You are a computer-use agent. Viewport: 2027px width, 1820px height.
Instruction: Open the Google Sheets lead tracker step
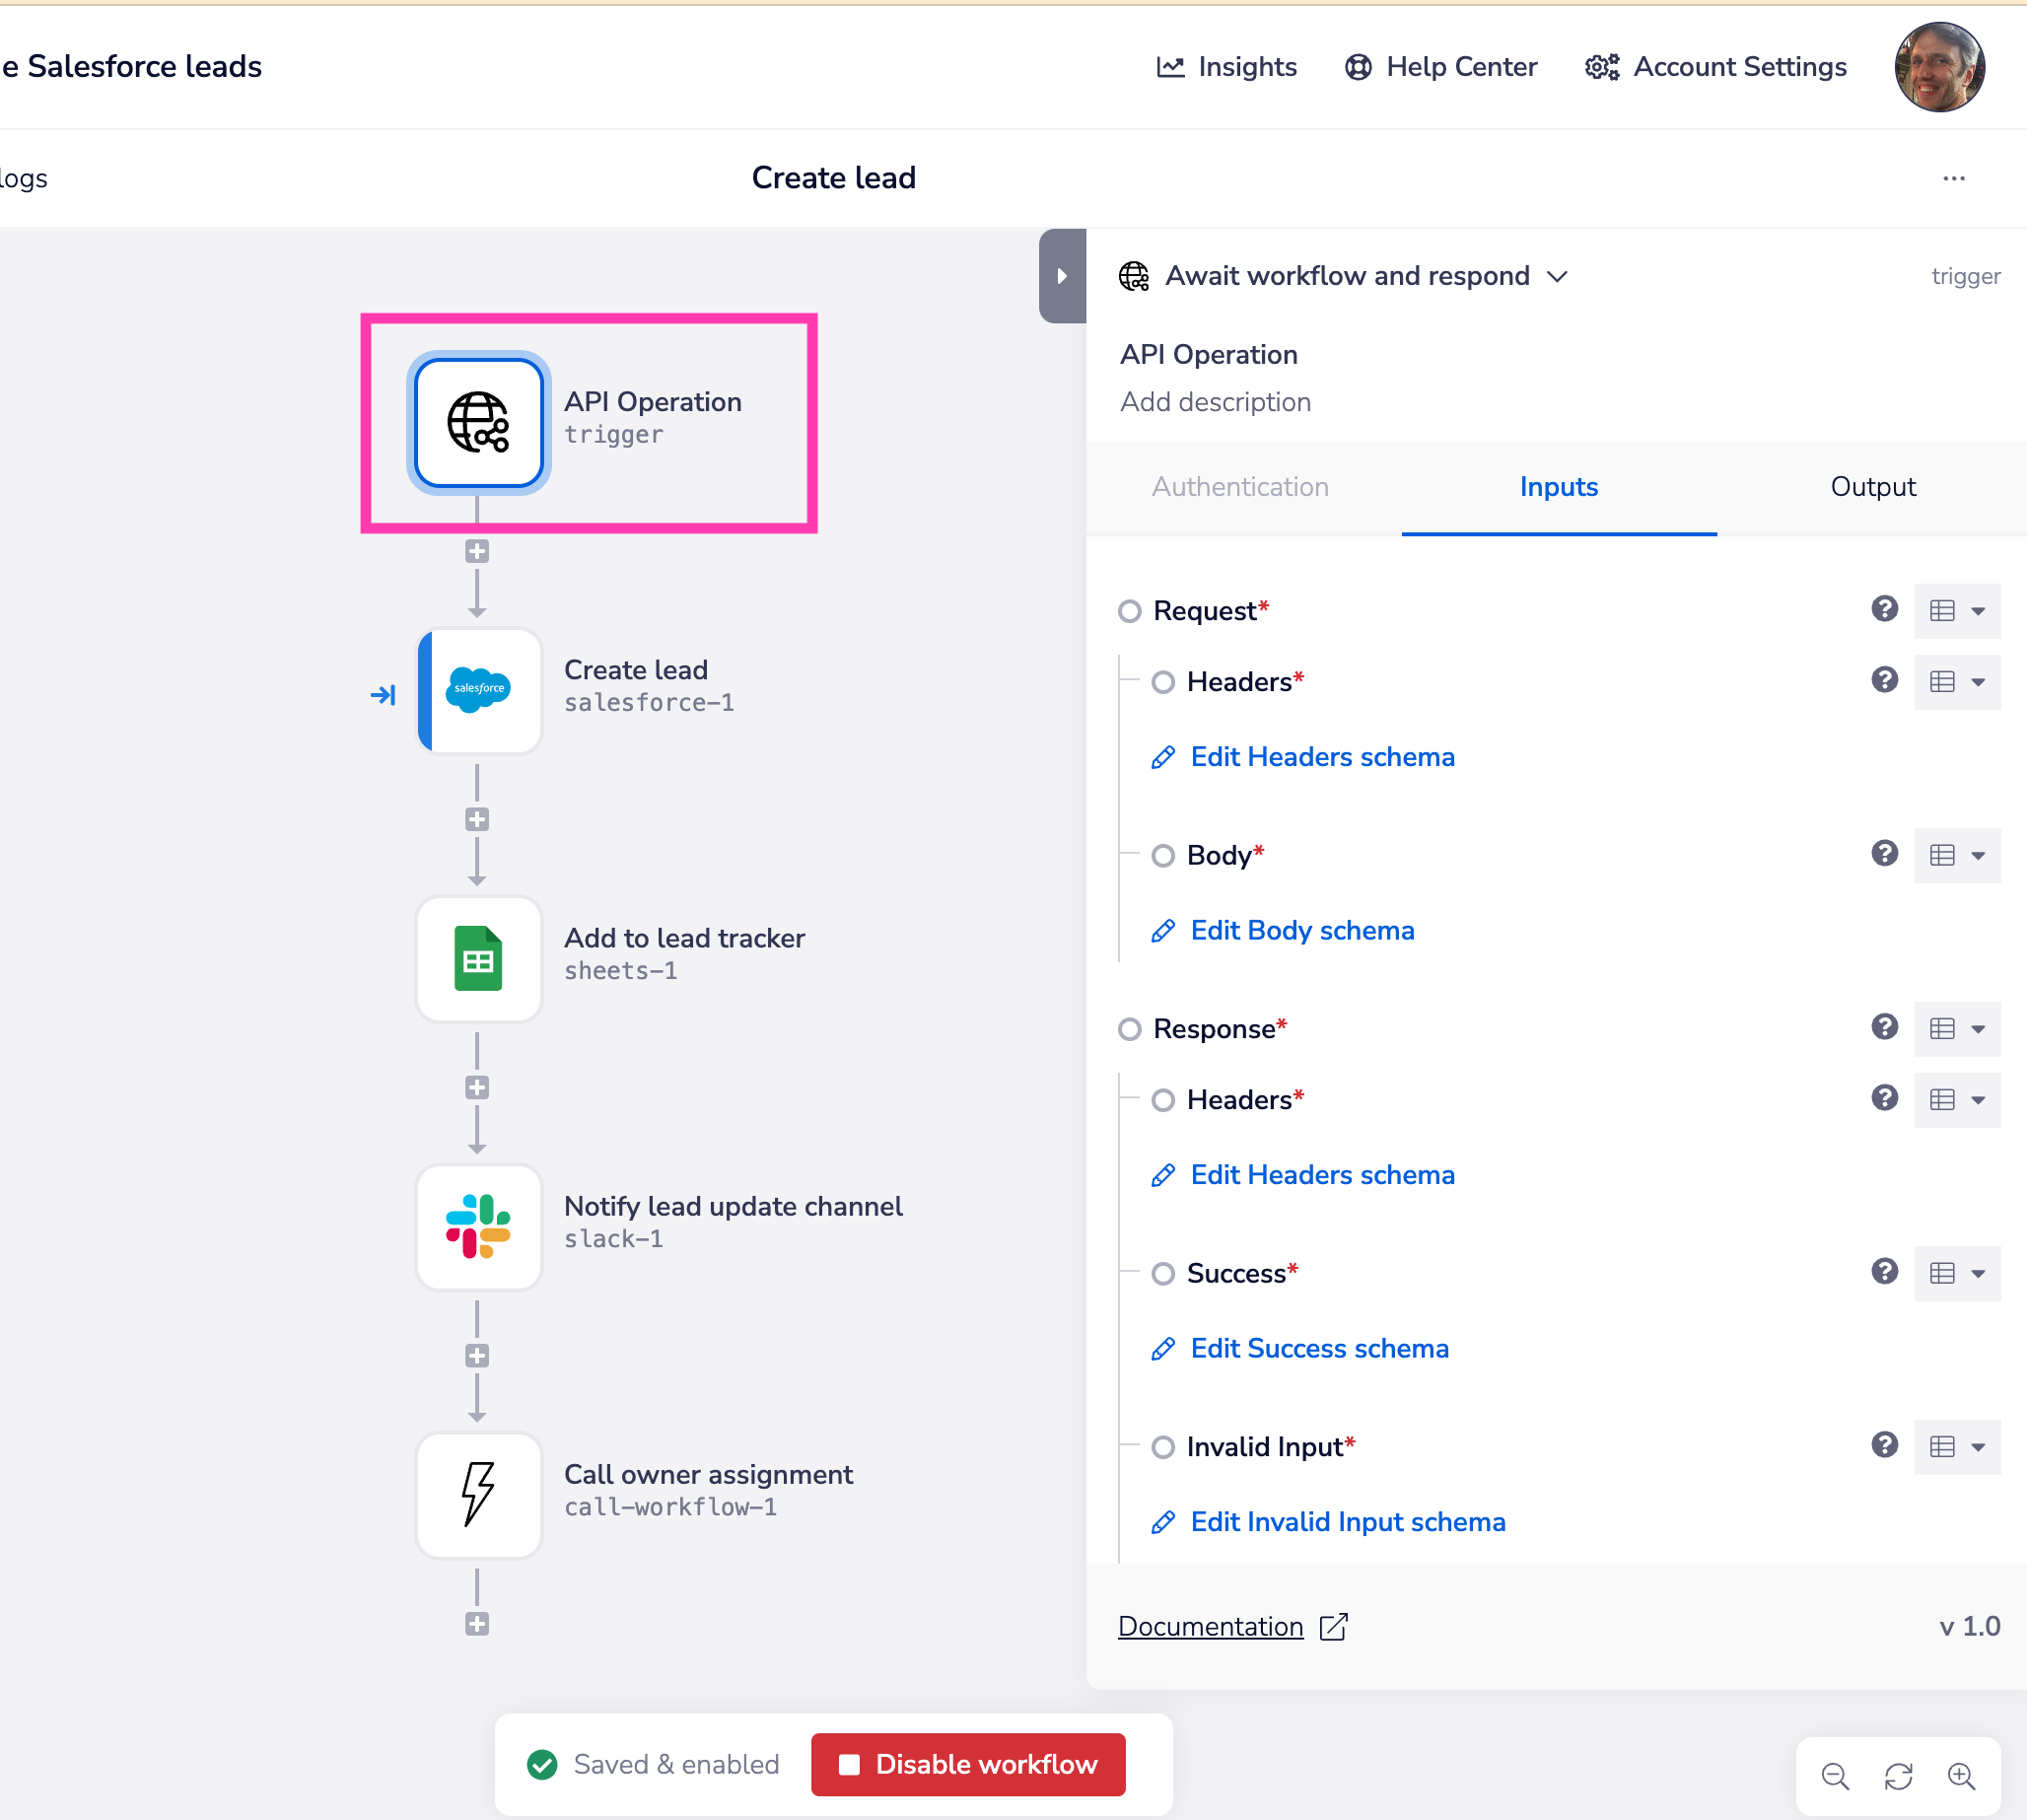point(478,959)
